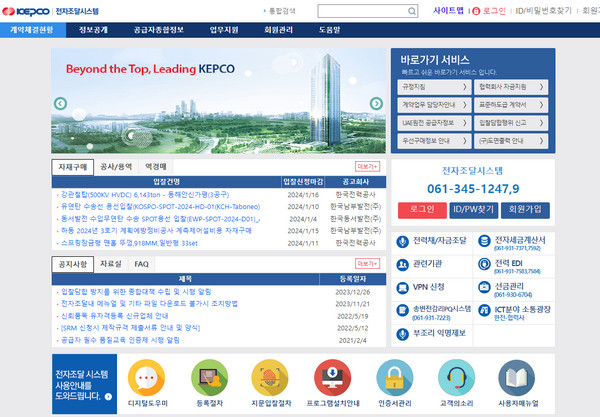
Task: Click 회원가입 button
Action: click(x=525, y=210)
